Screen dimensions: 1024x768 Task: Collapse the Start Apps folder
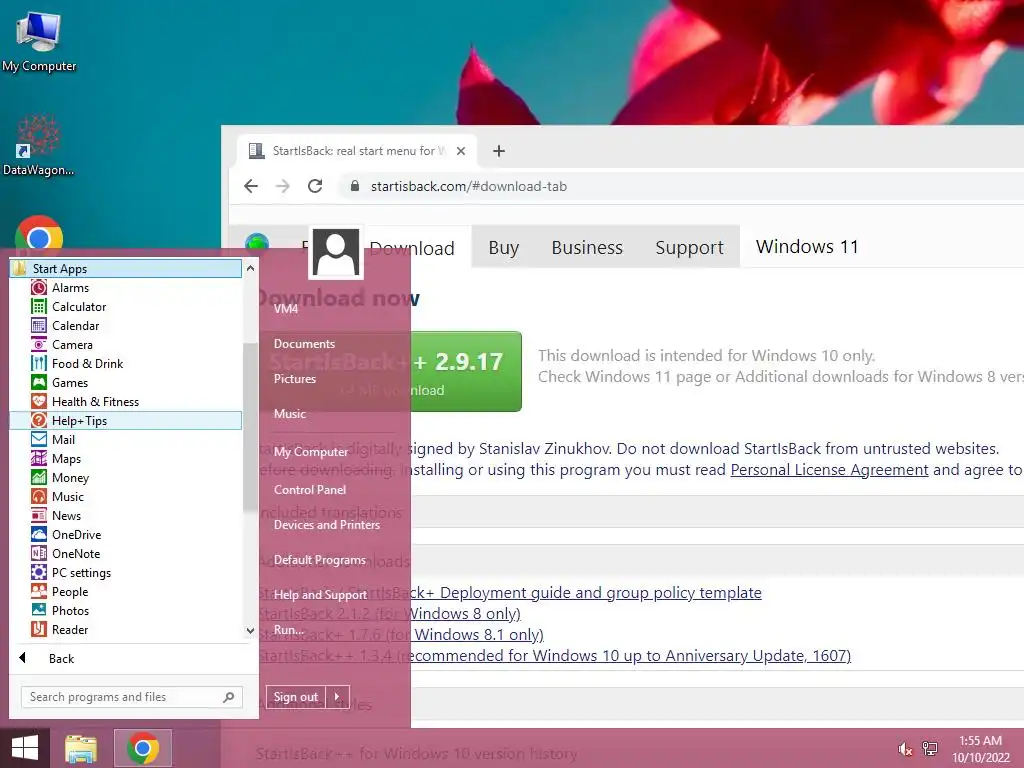[x=126, y=268]
